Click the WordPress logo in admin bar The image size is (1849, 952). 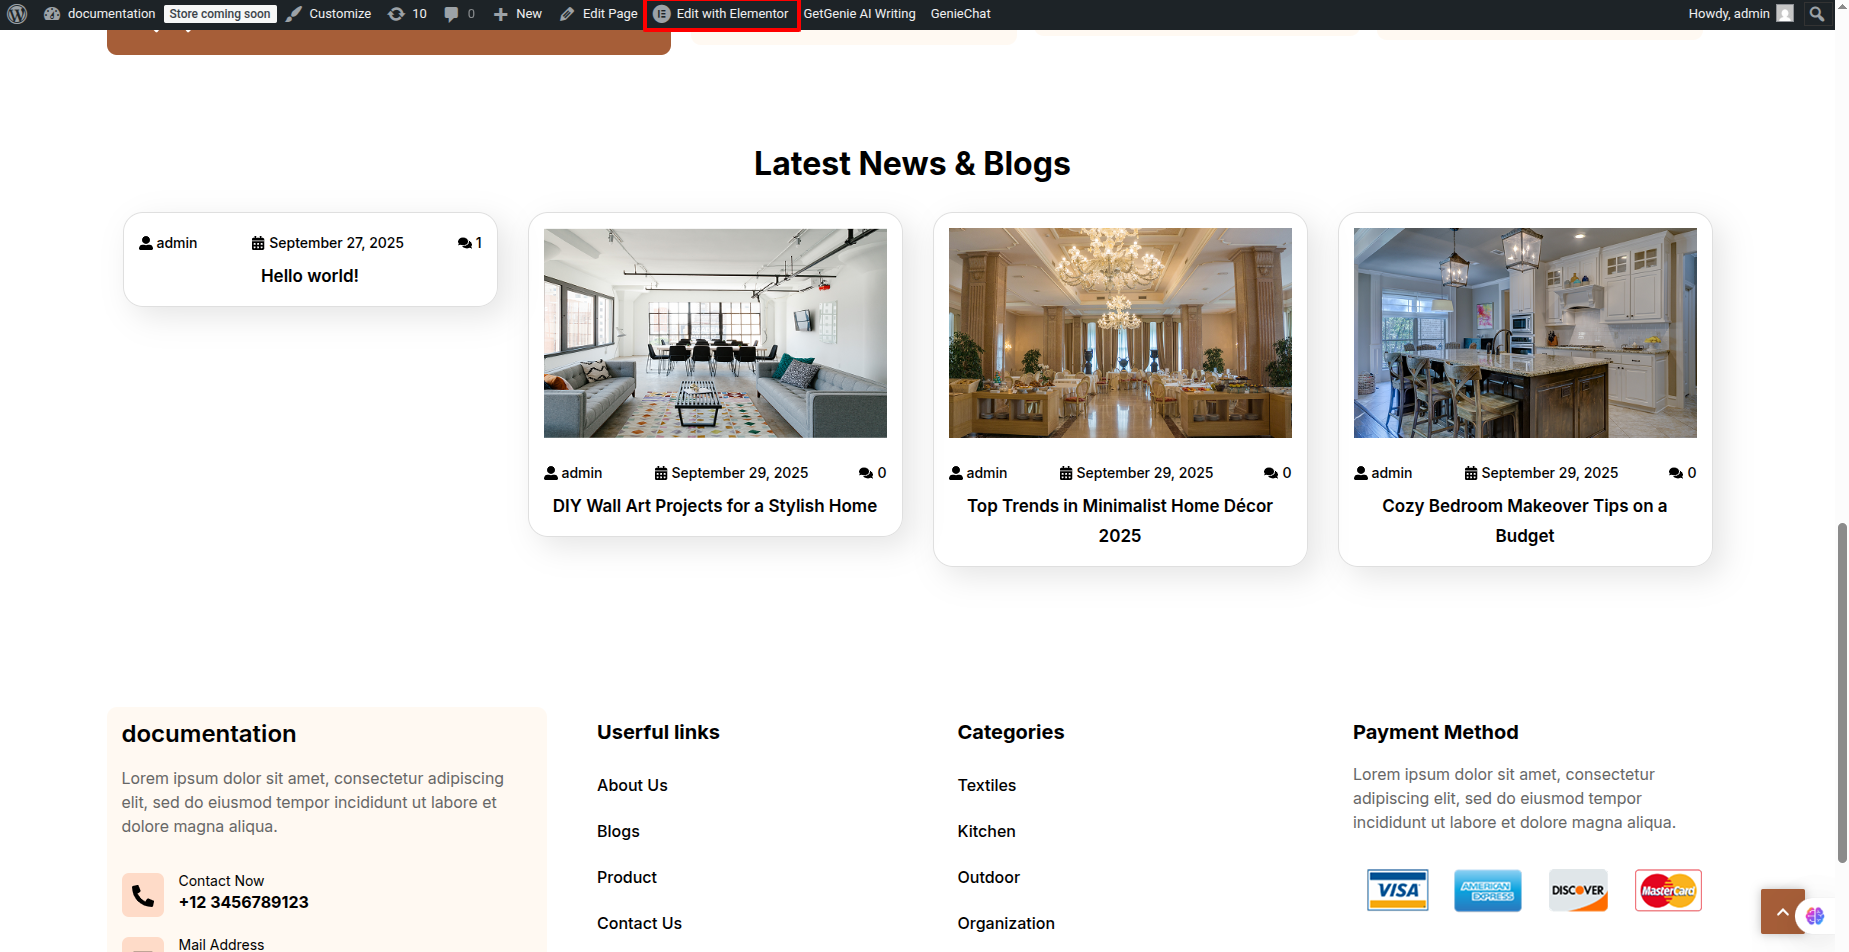coord(17,14)
